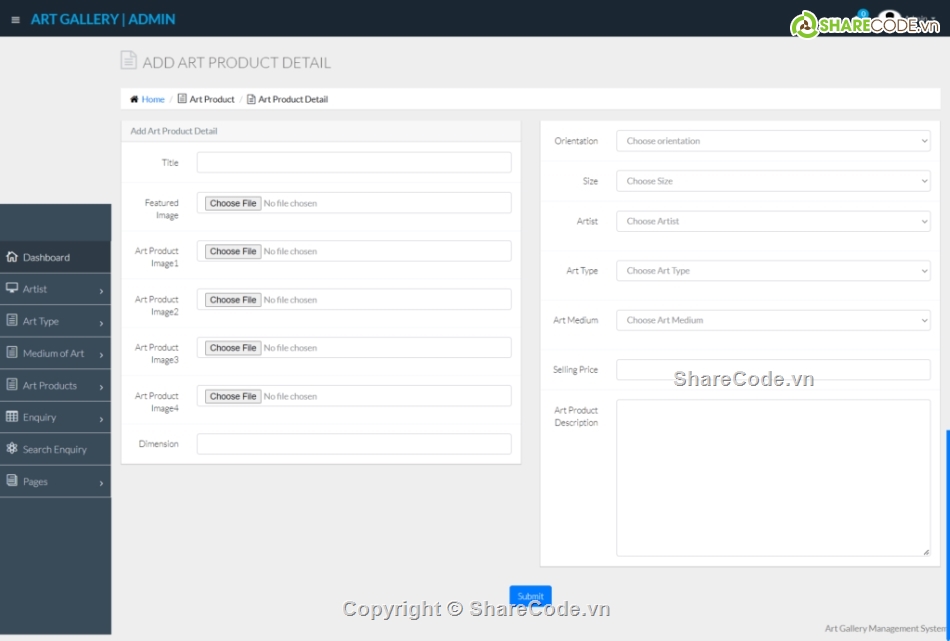
Task: Click the Dashboard home icon in sidebar
Action: [12, 257]
